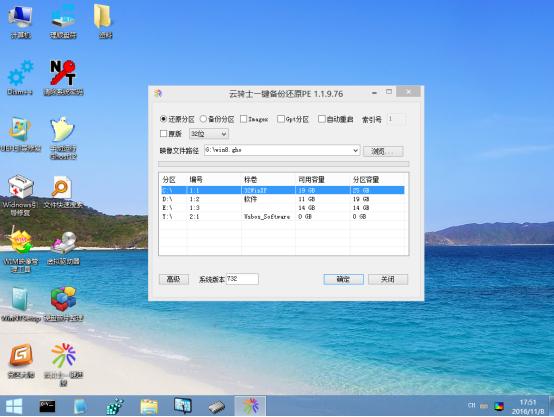Click the dialog's title bar swirl icon
554x417 pixels.
[158, 93]
